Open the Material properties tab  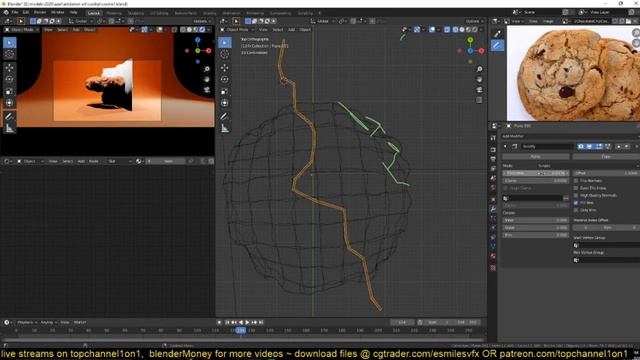pyautogui.click(x=493, y=256)
